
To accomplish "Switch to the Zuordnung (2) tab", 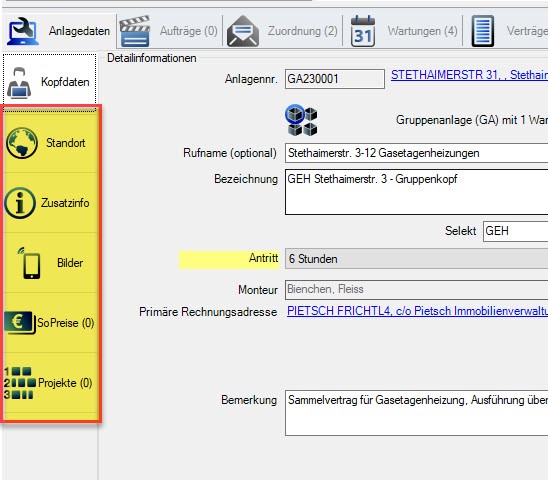I will click(283, 31).
